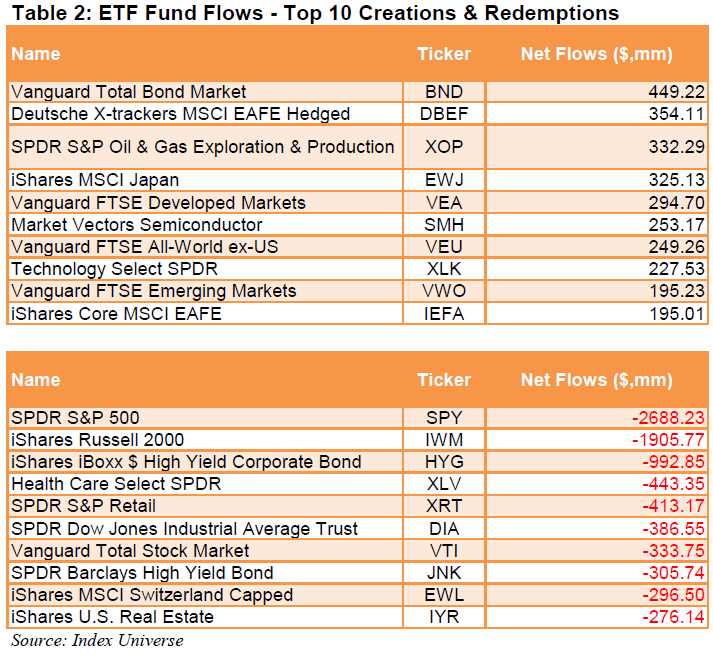Select the SPDR S&P 500 fund name
Screen dimensions: 713x654
[75, 417]
